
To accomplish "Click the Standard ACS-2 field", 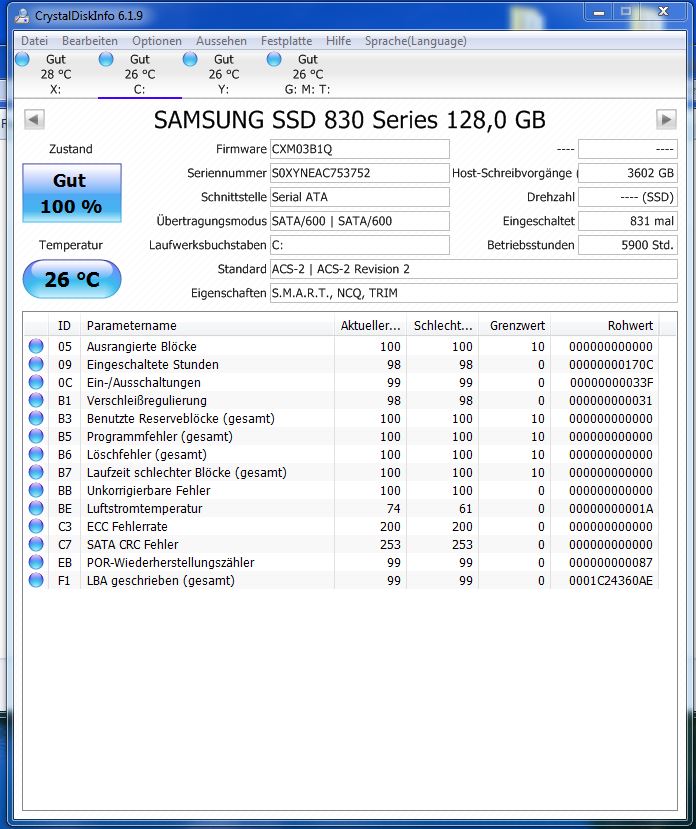I will [x=473, y=269].
